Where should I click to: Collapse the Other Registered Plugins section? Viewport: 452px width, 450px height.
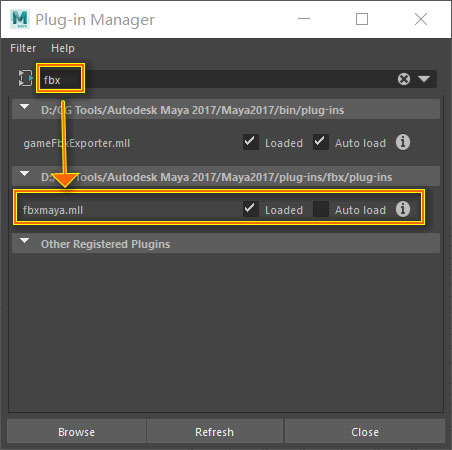click(24, 241)
